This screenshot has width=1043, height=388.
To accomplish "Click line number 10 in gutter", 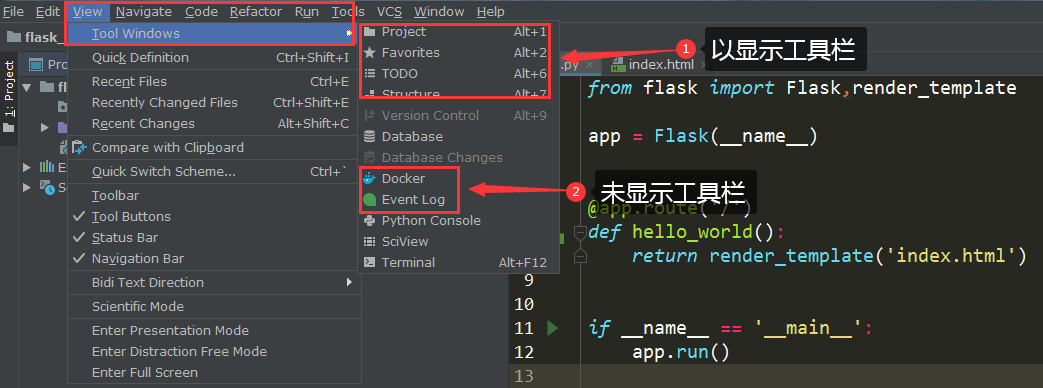I will pos(524,305).
